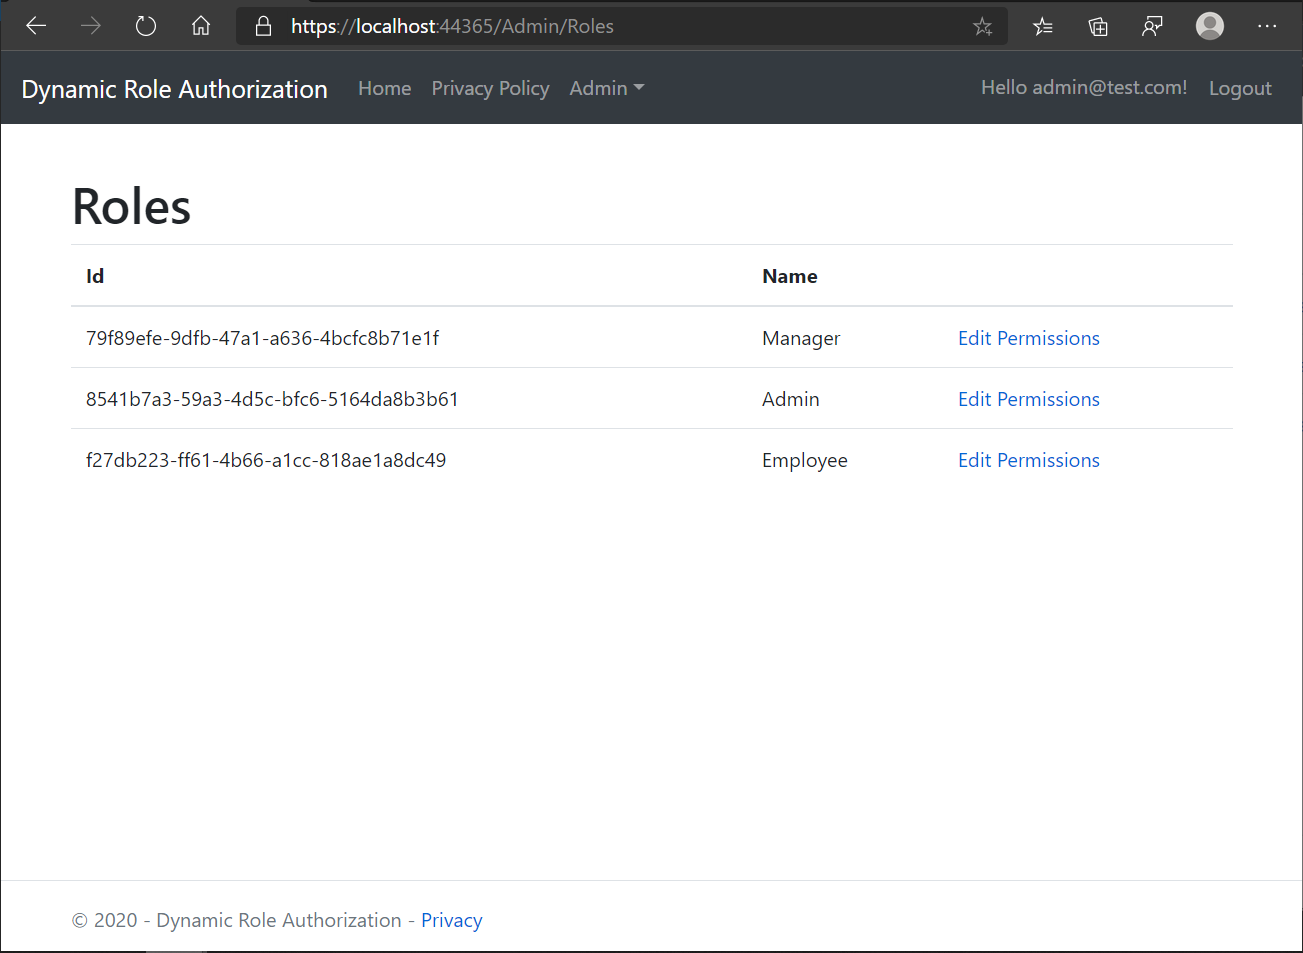Edit Permissions for the Admin role
Viewport: 1303px width, 953px height.
1029,399
